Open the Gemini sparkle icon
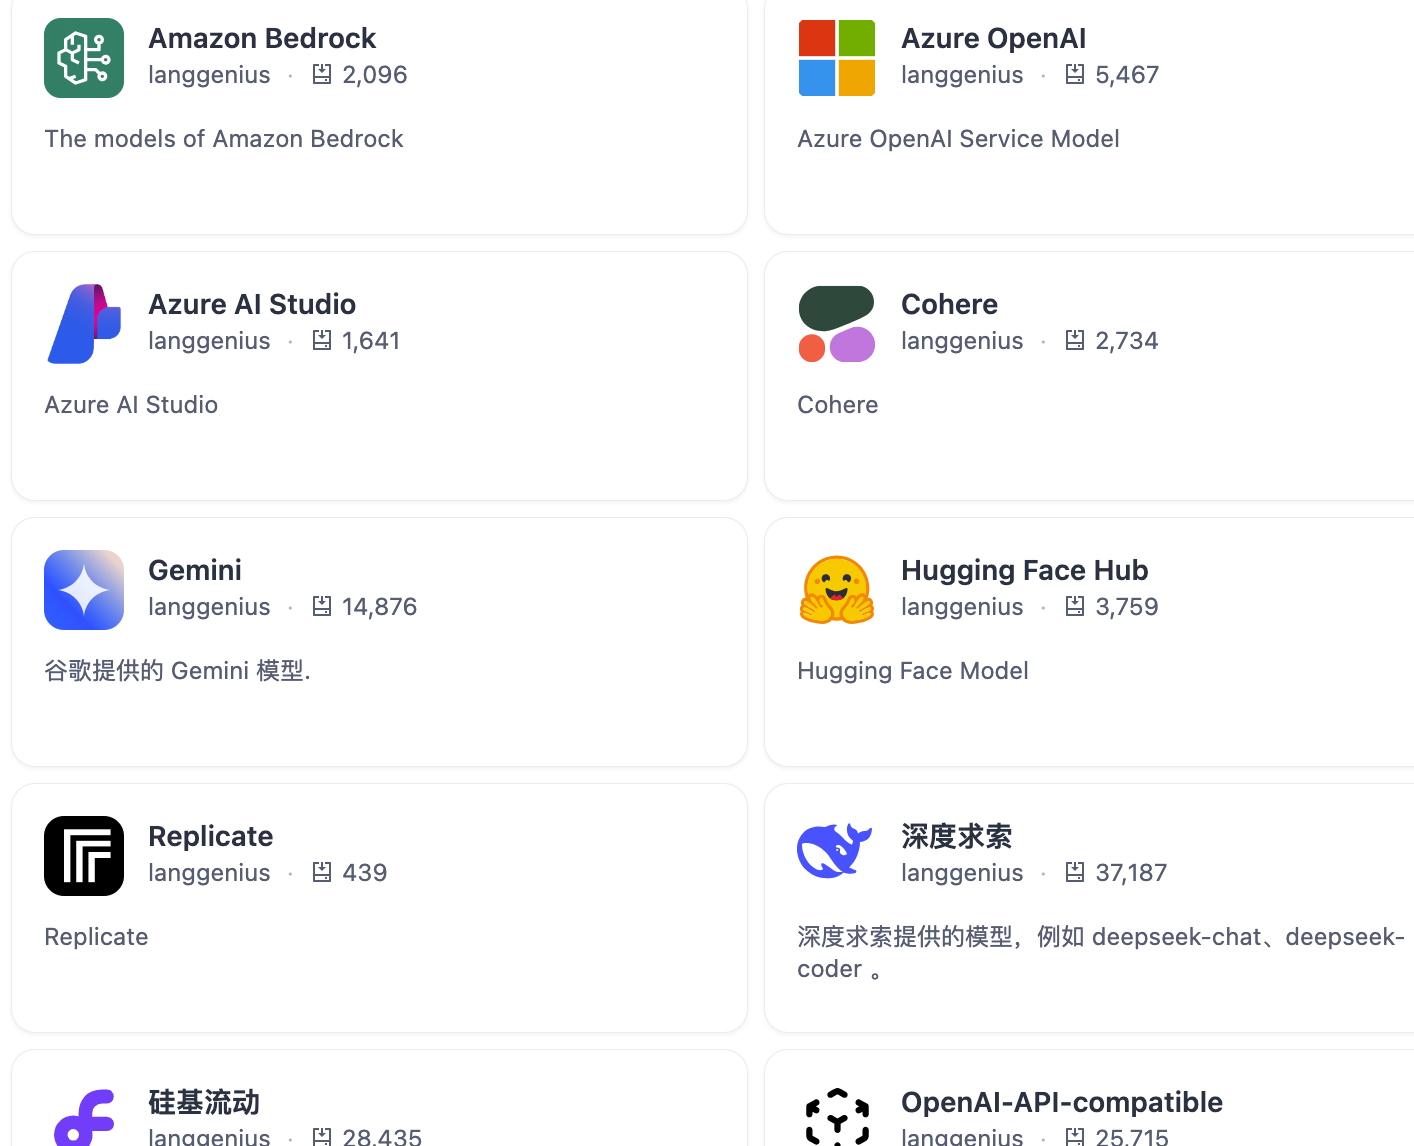This screenshot has height=1146, width=1414. (x=84, y=590)
